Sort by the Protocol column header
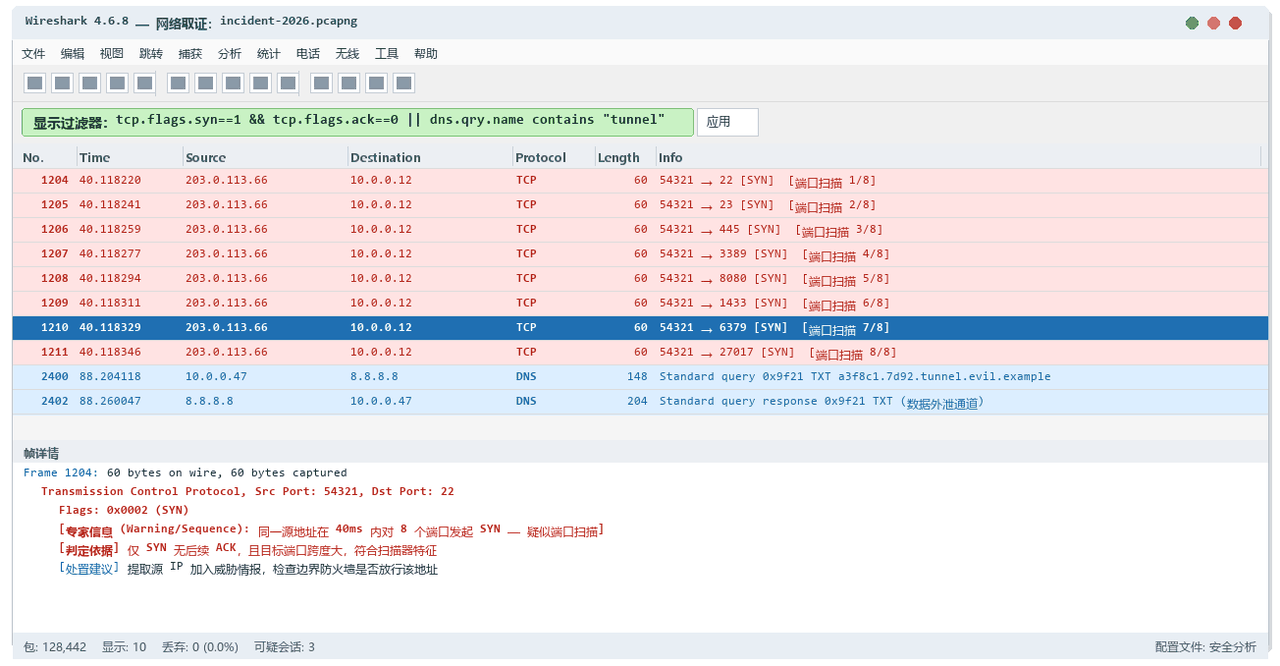 click(554, 157)
